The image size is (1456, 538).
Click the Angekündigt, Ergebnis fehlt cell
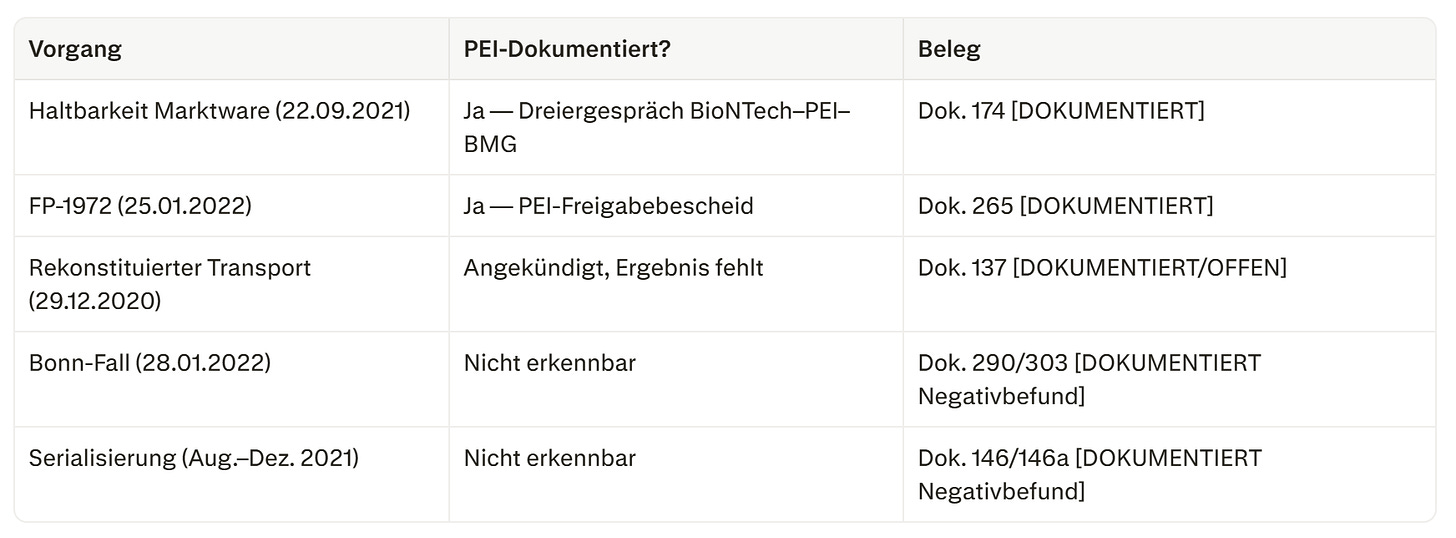675,284
